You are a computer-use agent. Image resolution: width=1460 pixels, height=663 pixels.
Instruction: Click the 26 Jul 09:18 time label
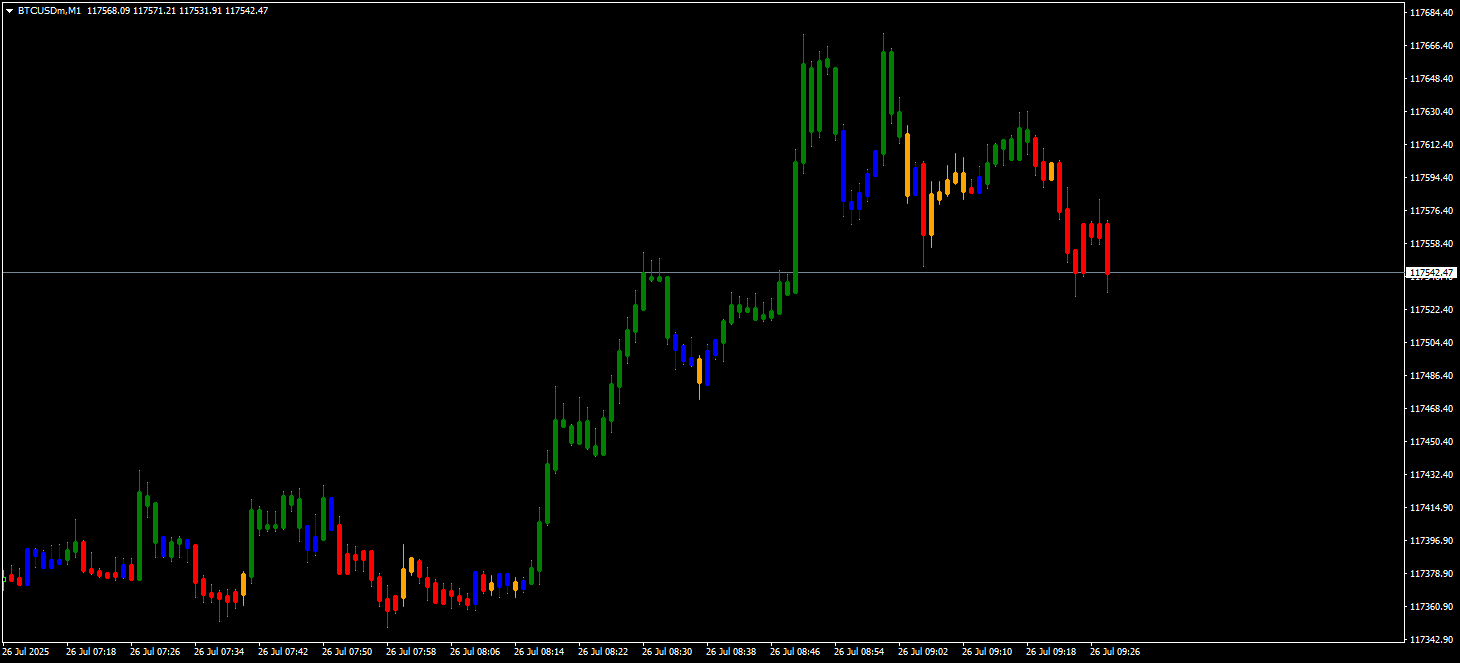1051,652
